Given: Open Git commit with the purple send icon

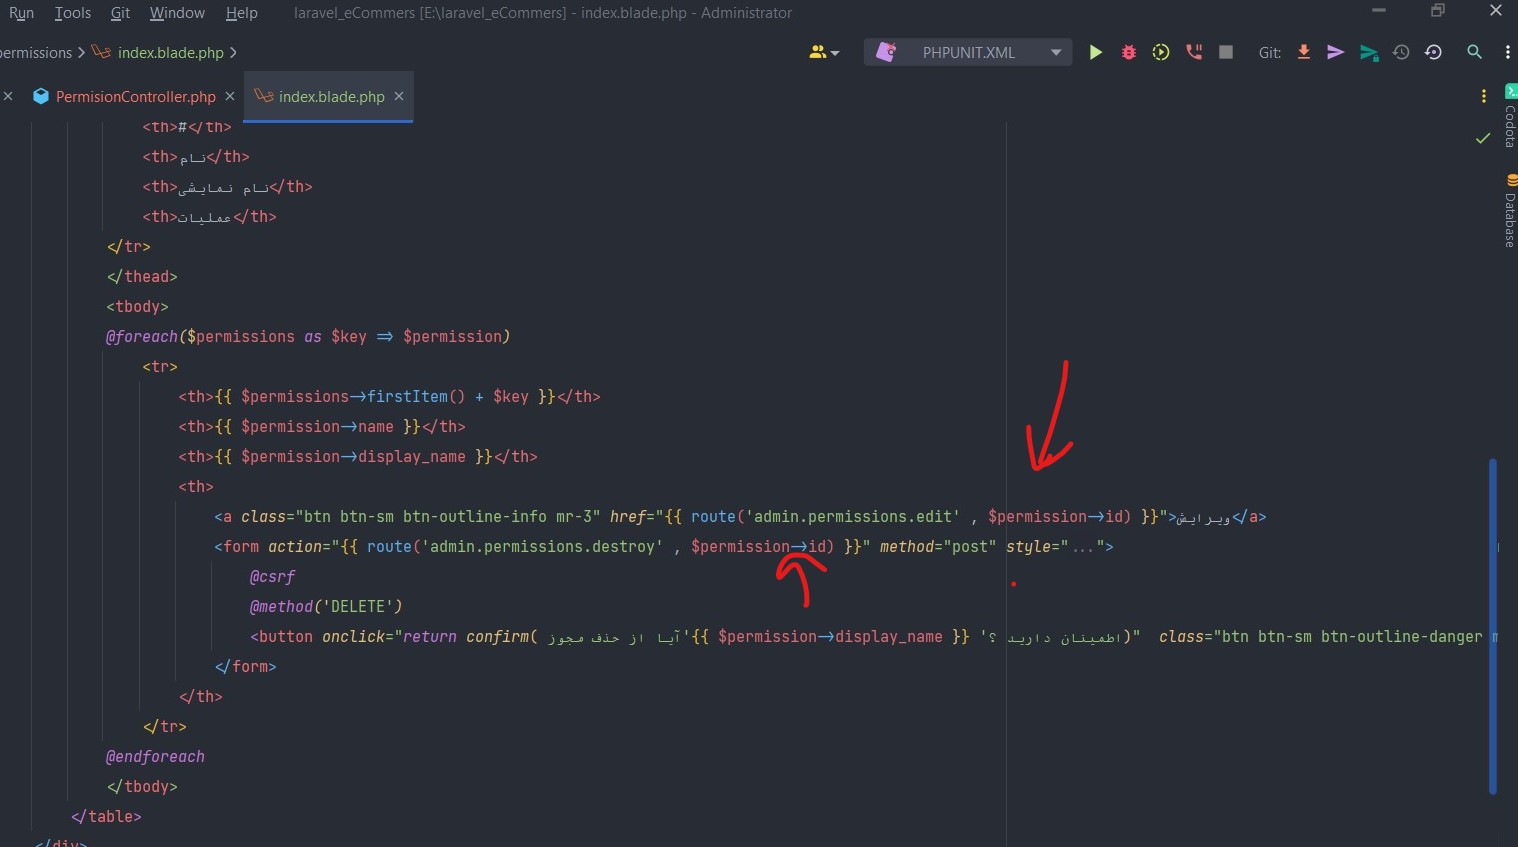Looking at the screenshot, I should (1336, 52).
